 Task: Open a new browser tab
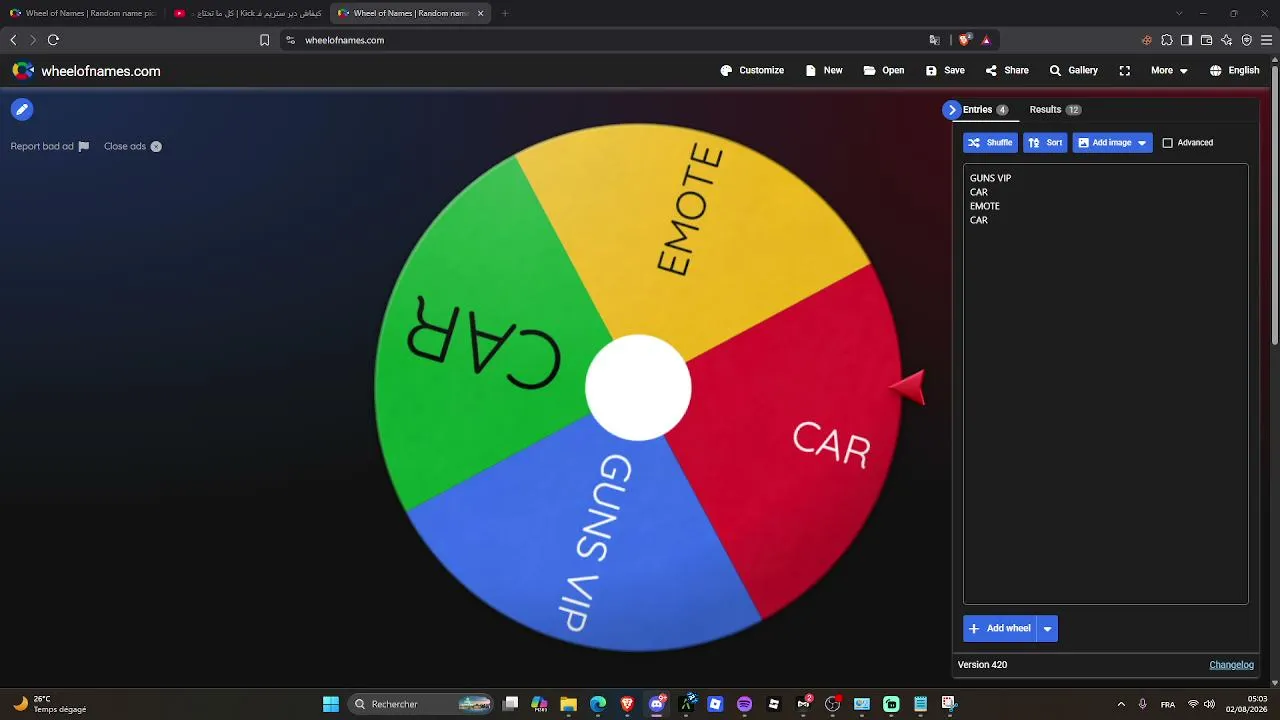click(505, 13)
